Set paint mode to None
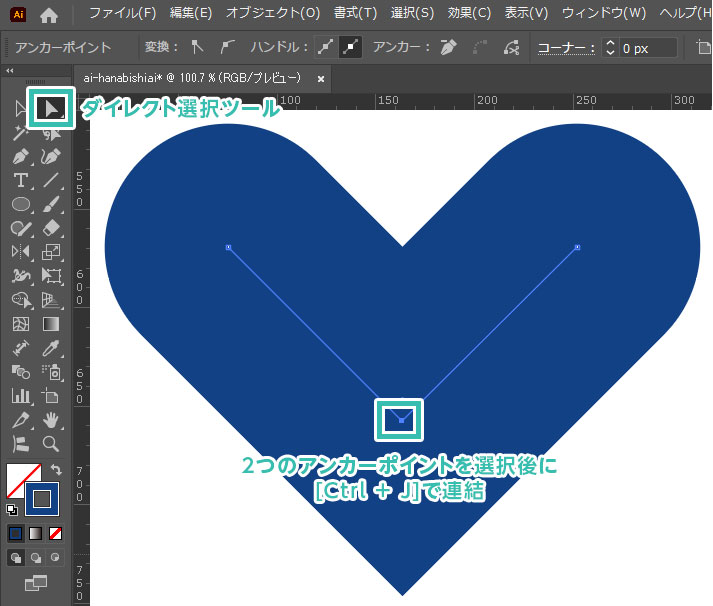This screenshot has width=713, height=606. (x=56, y=533)
